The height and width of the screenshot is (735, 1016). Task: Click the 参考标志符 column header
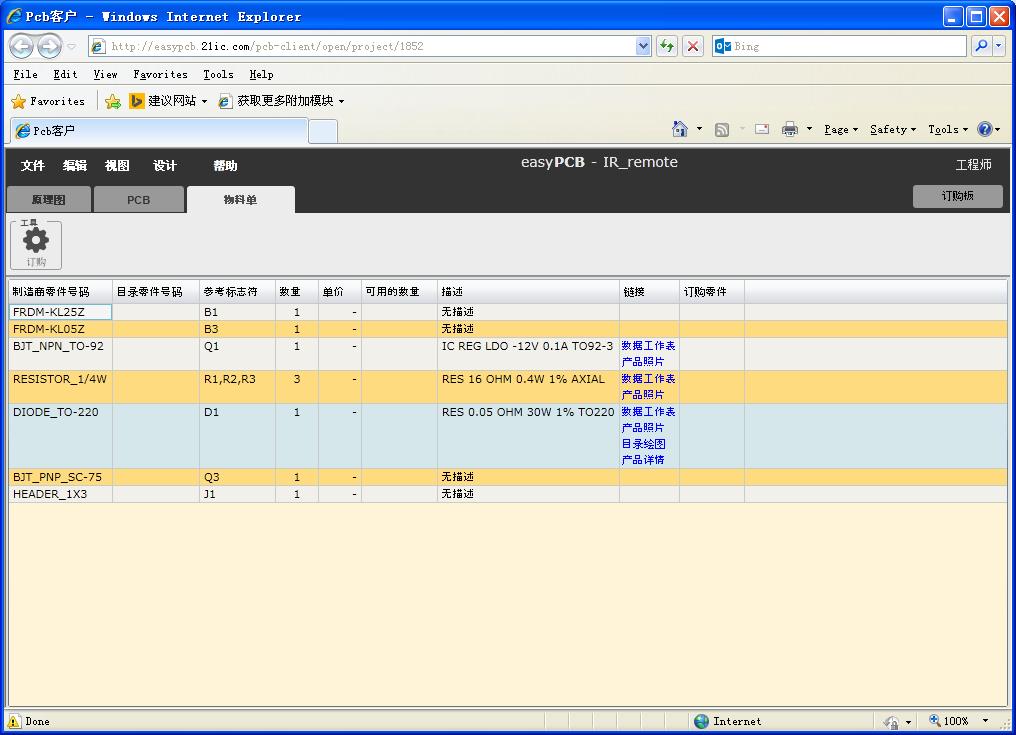237,292
